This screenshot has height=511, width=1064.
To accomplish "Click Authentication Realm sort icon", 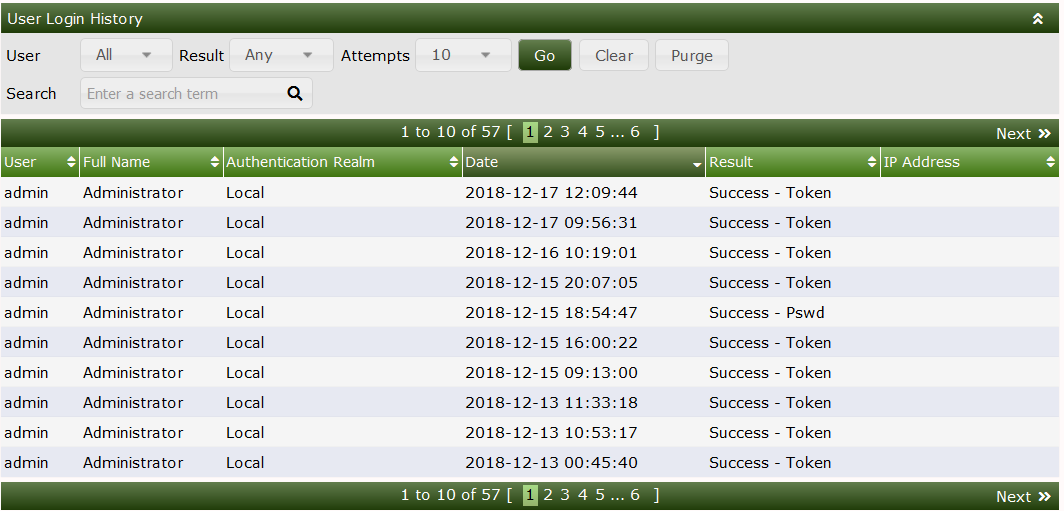I will (454, 162).
